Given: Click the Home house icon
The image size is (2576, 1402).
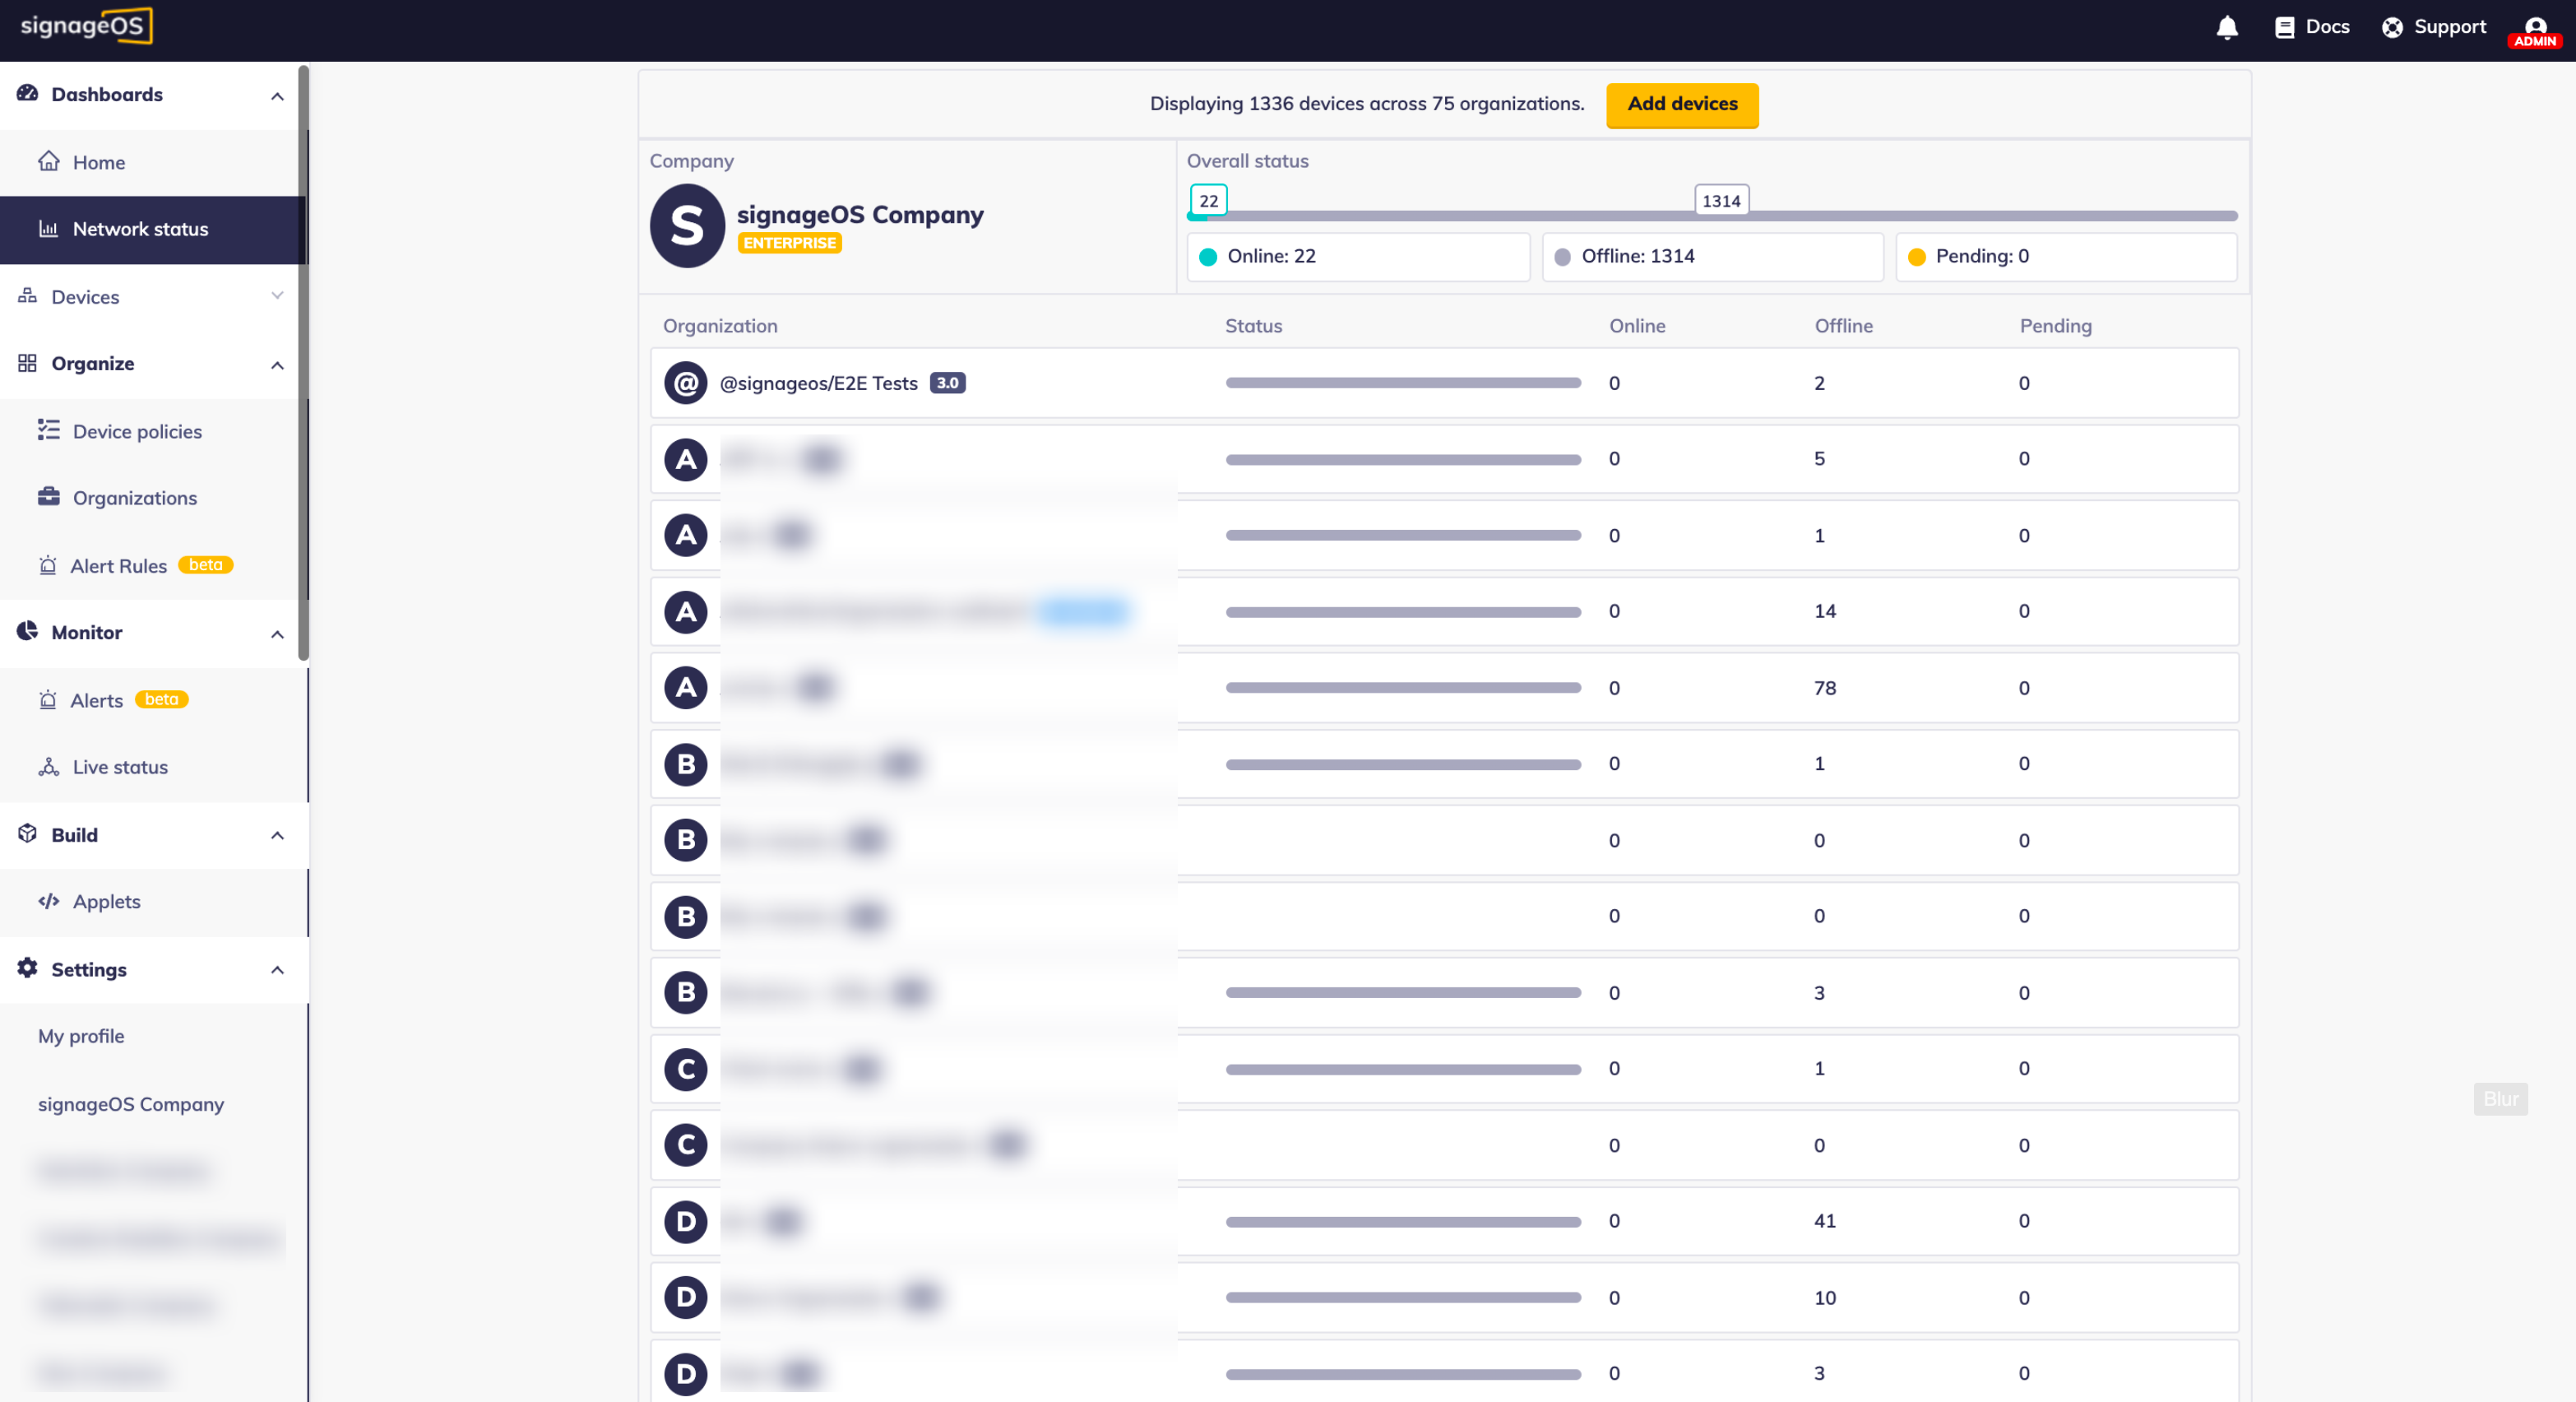Looking at the screenshot, I should click(48, 161).
